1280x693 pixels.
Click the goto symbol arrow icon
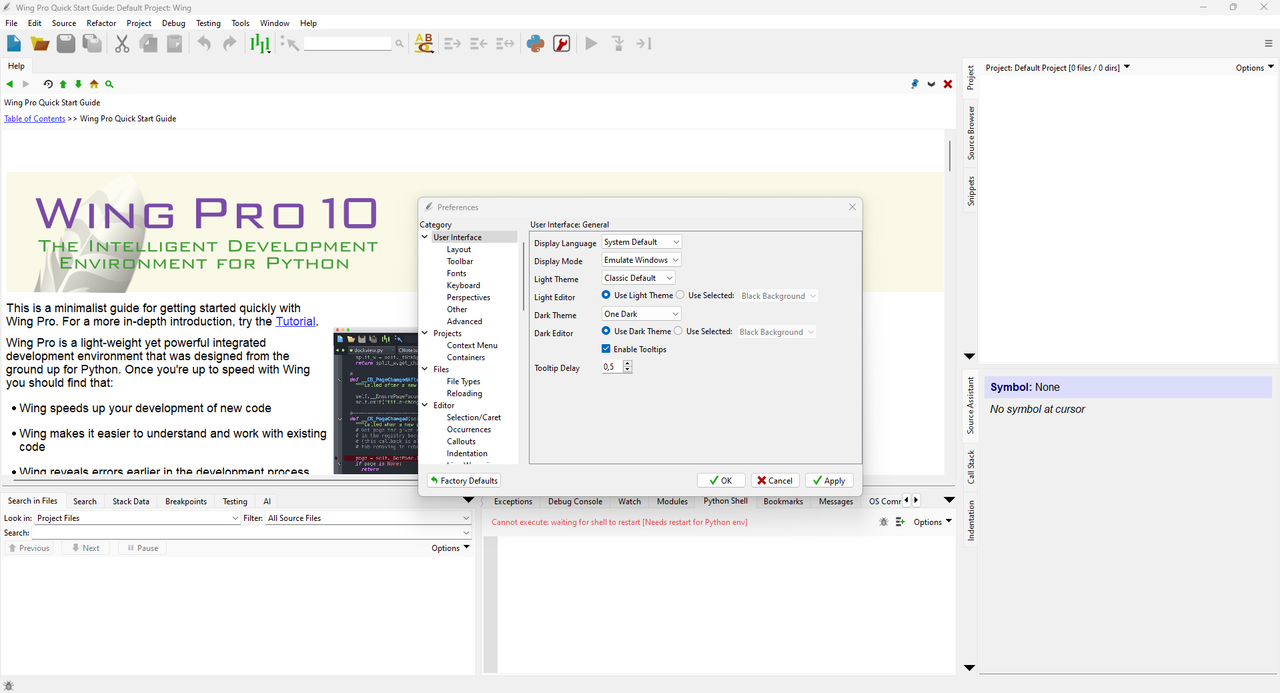[x=290, y=43]
